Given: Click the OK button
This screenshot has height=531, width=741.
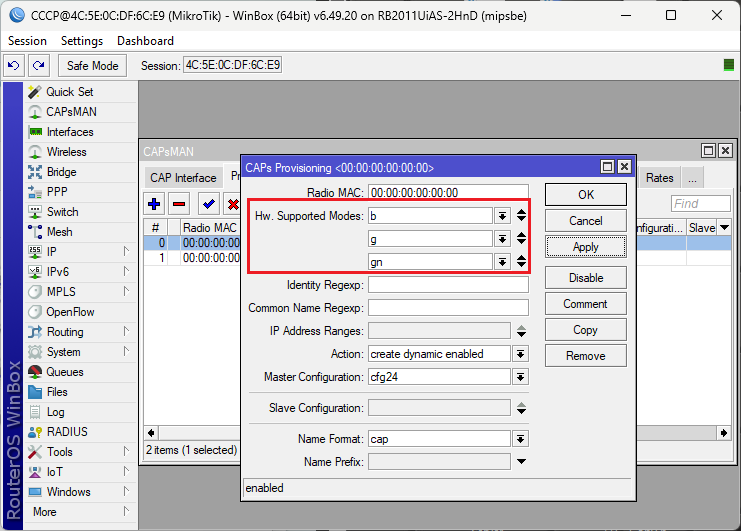Looking at the screenshot, I should point(586,195).
